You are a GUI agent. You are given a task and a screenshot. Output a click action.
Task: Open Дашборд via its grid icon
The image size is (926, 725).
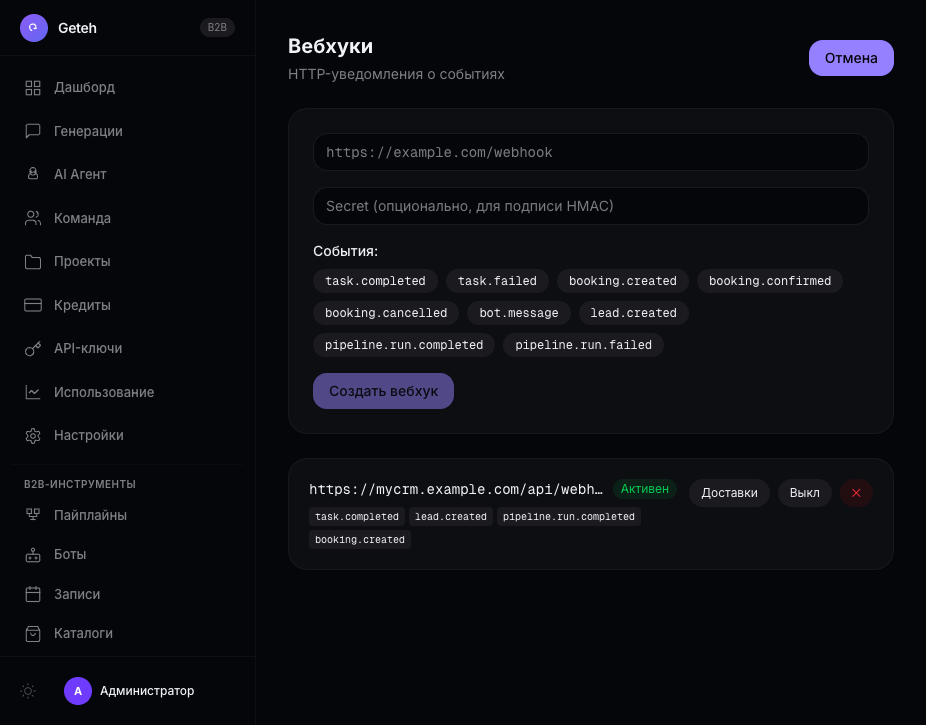pyautogui.click(x=33, y=87)
